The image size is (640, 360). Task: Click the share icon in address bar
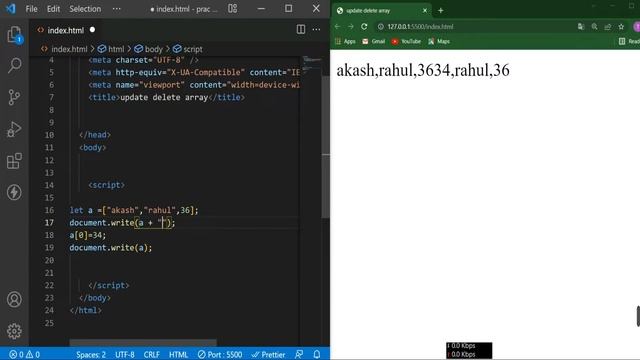pos(608,27)
